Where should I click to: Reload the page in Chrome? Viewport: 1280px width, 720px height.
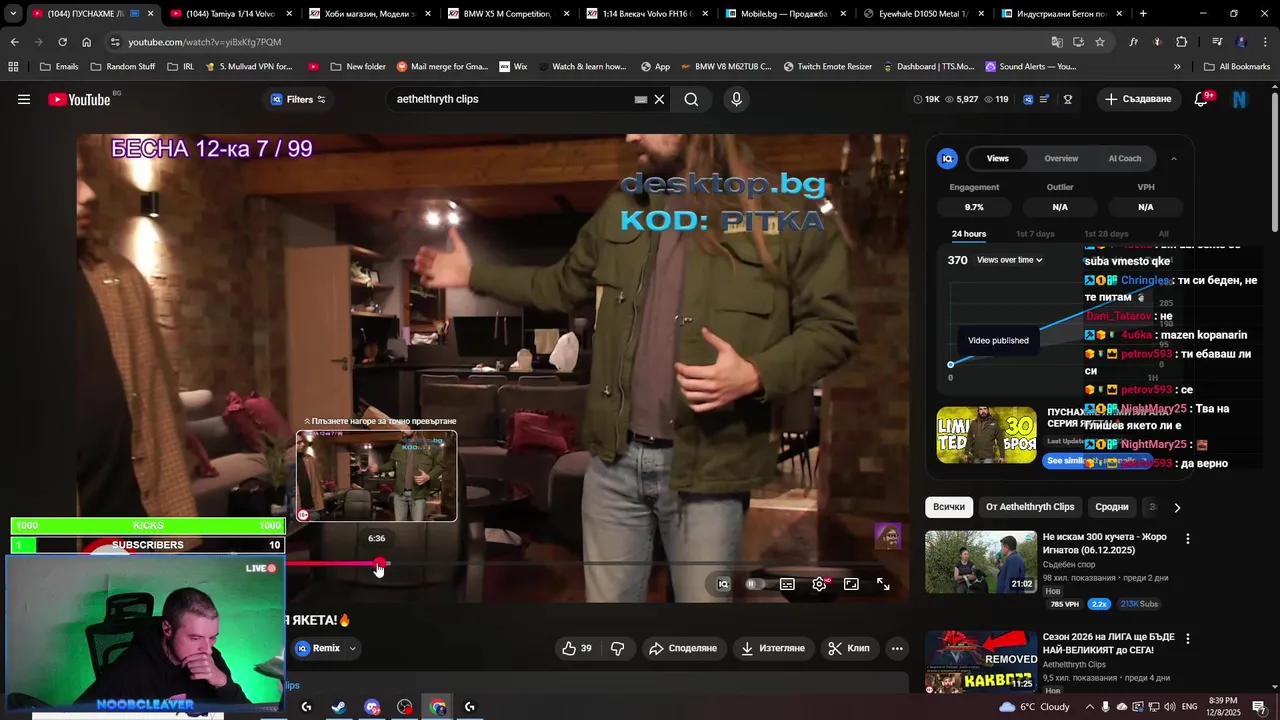62,42
